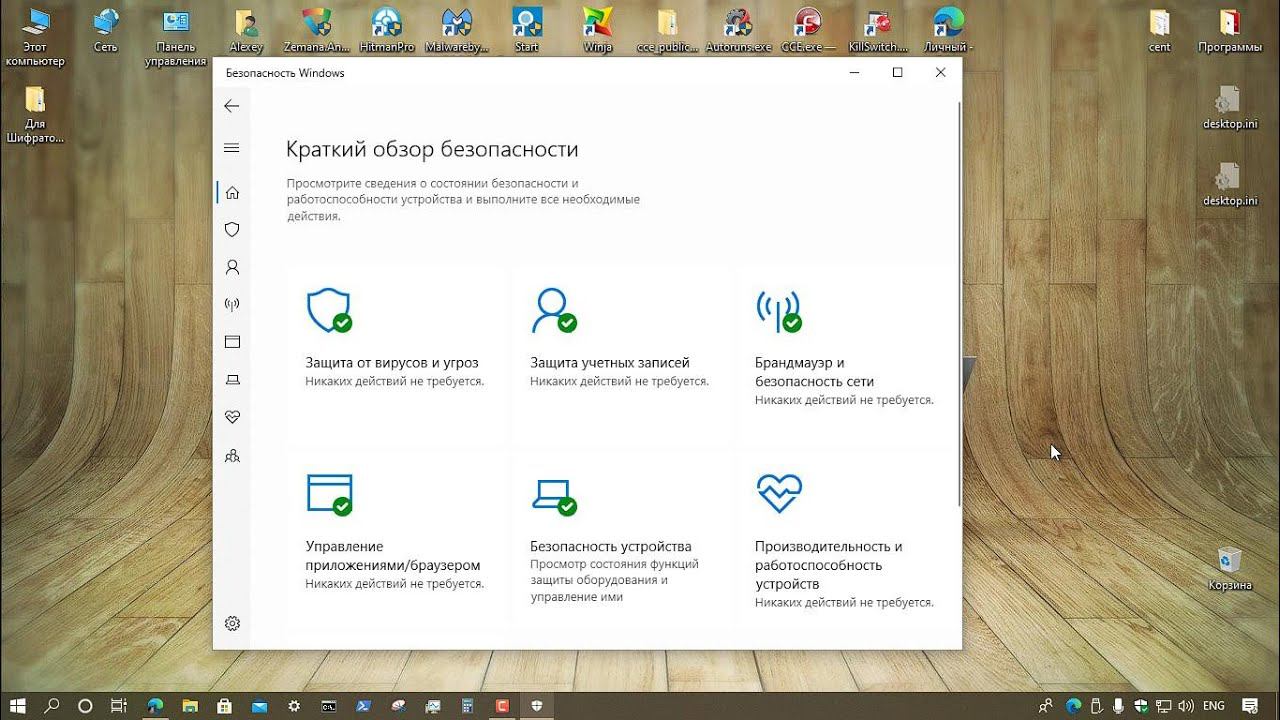
Task: Open PowerShell from the taskbar
Action: pos(364,705)
